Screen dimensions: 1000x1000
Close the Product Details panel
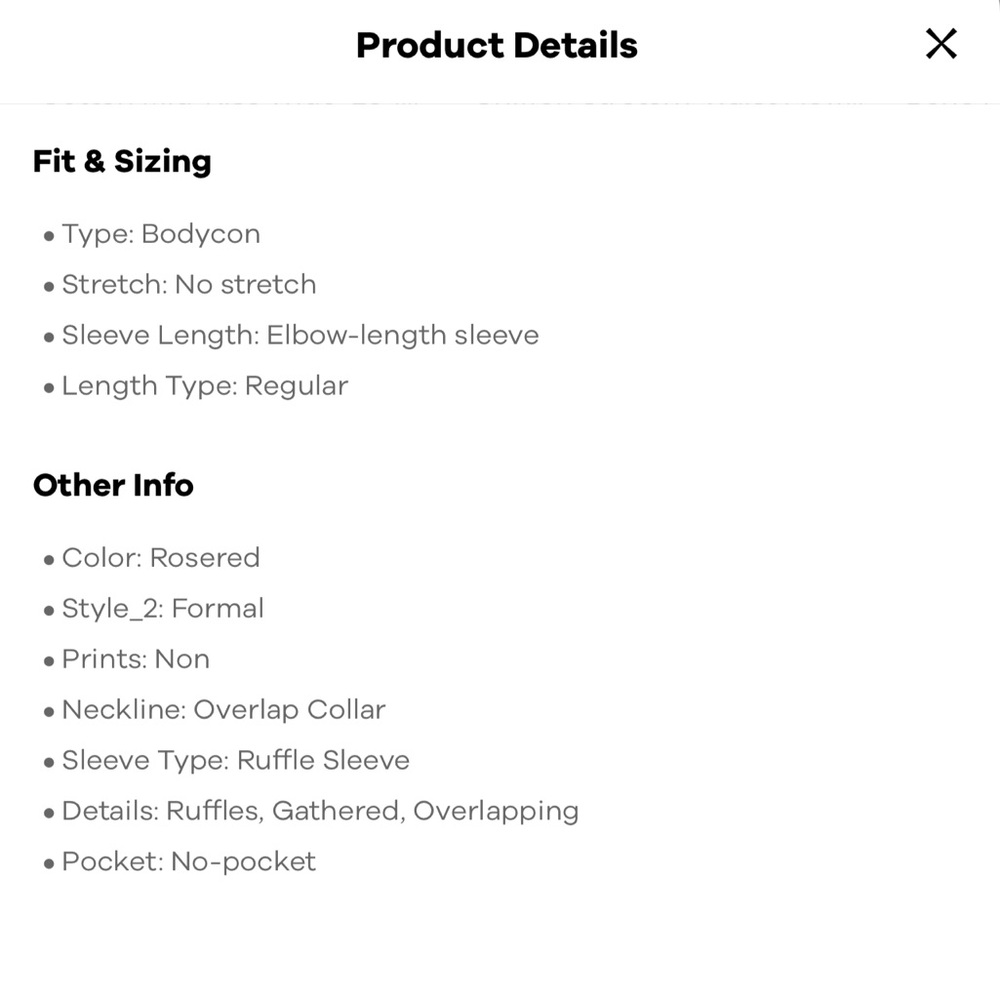(941, 44)
